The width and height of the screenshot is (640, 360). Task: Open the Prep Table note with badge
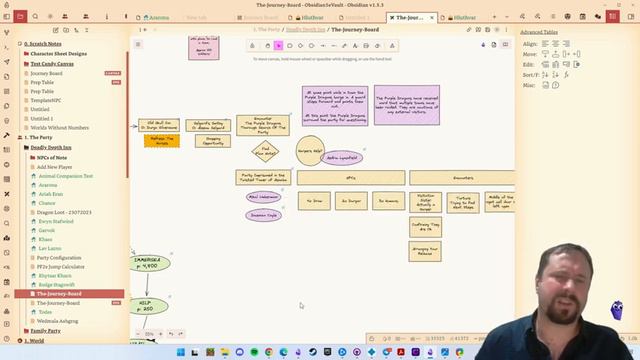point(42,82)
